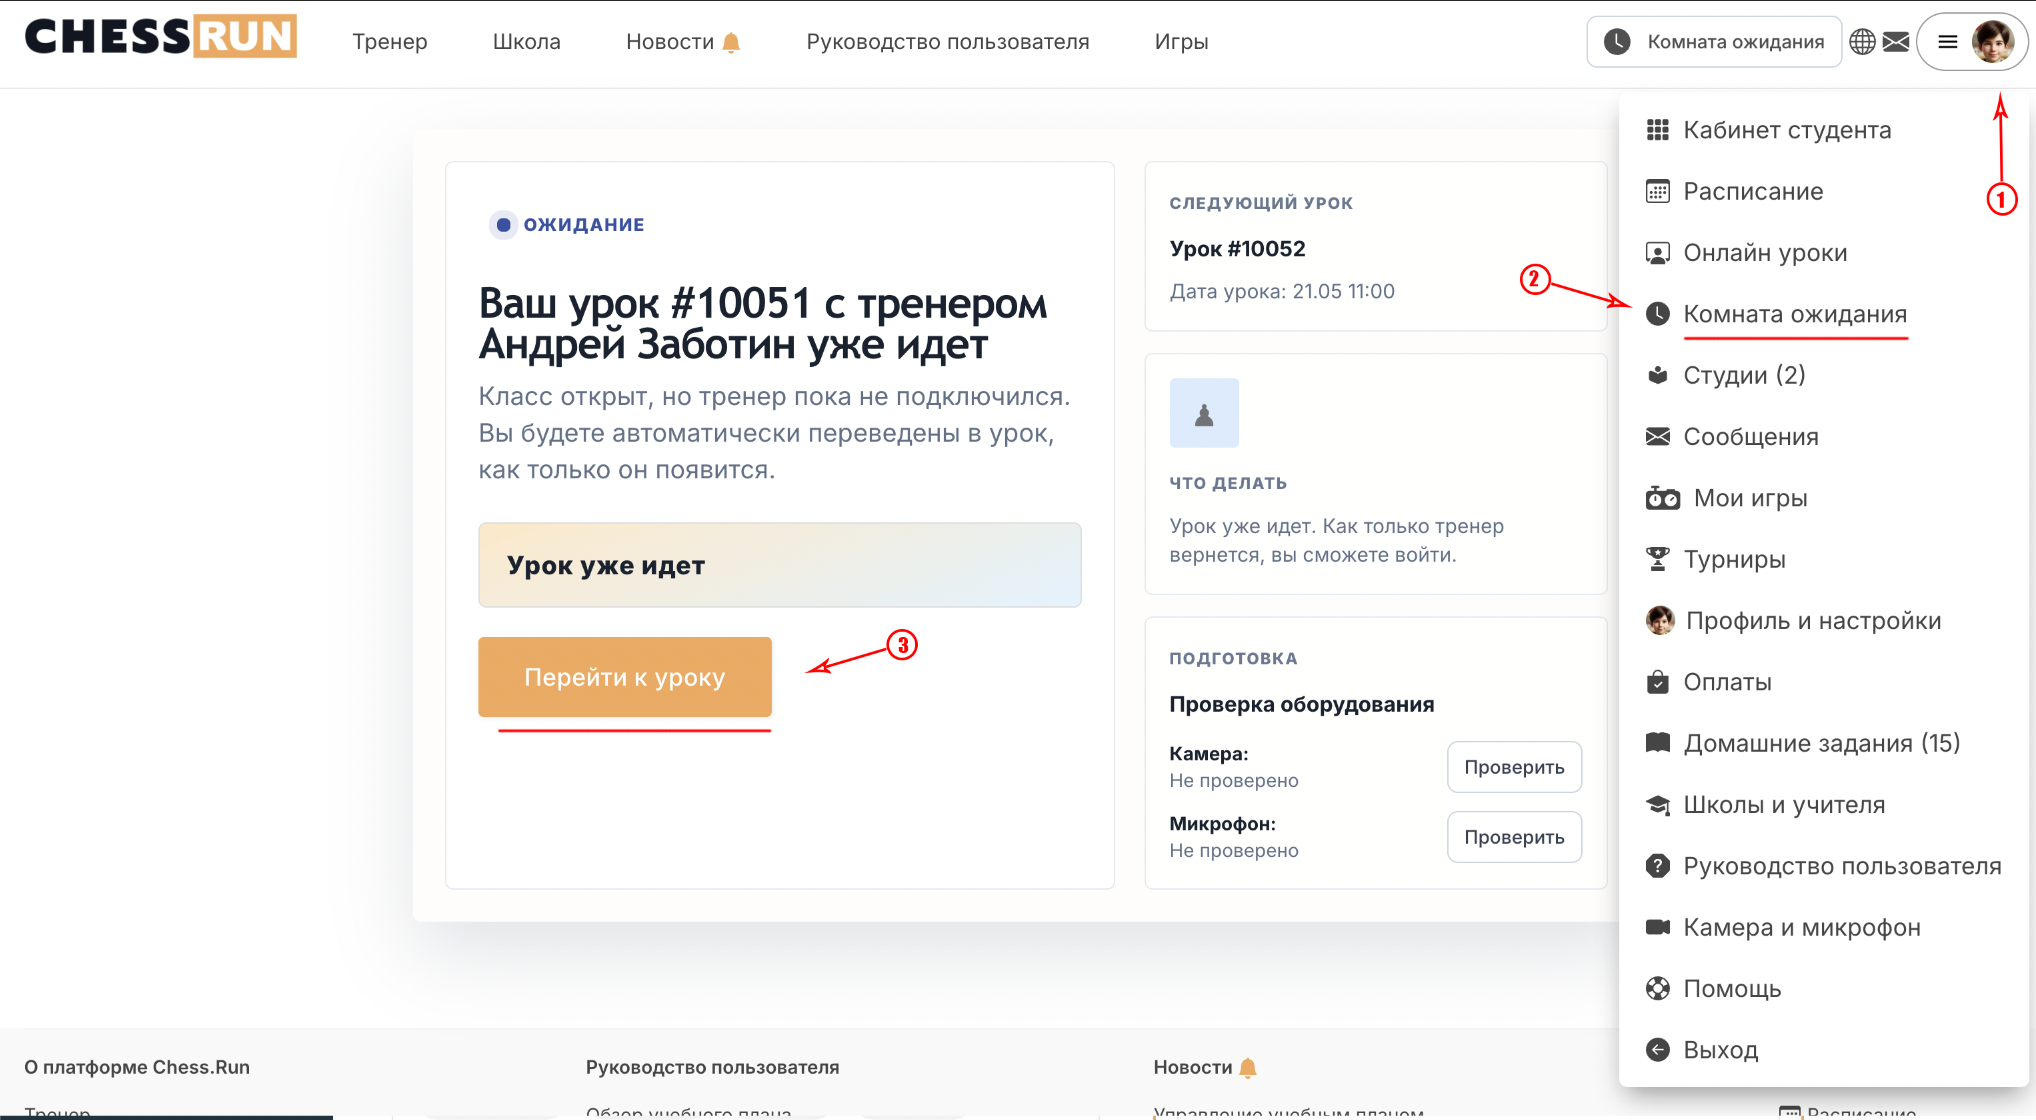Open Руководство пользователя in top navigation
Screen dimensions: 2036x1120
948,42
